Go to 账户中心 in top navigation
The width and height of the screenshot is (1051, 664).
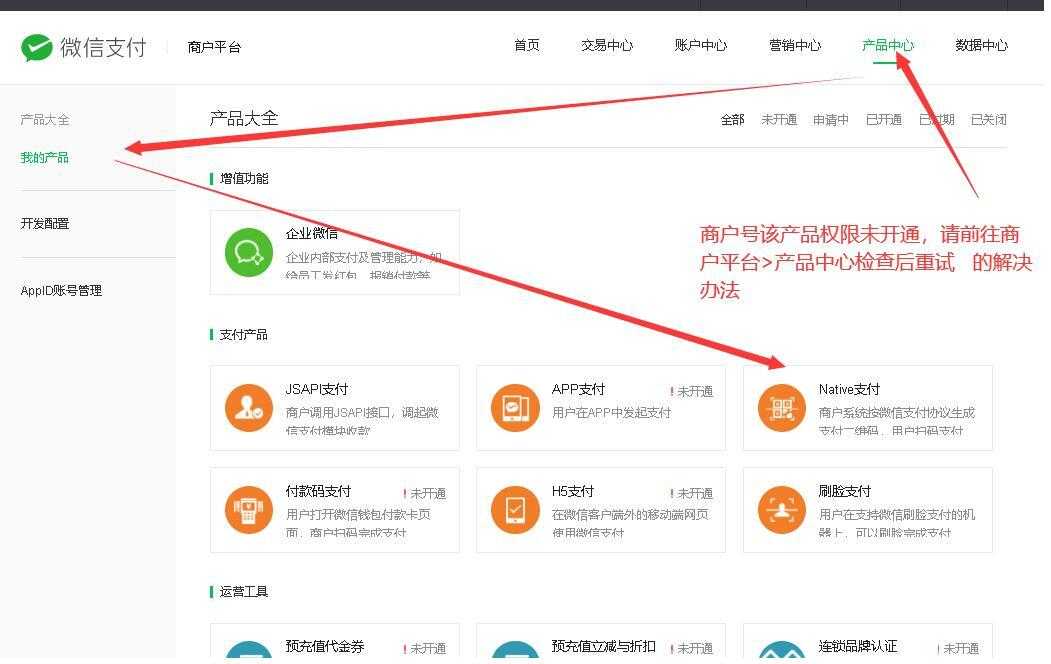pyautogui.click(x=700, y=46)
